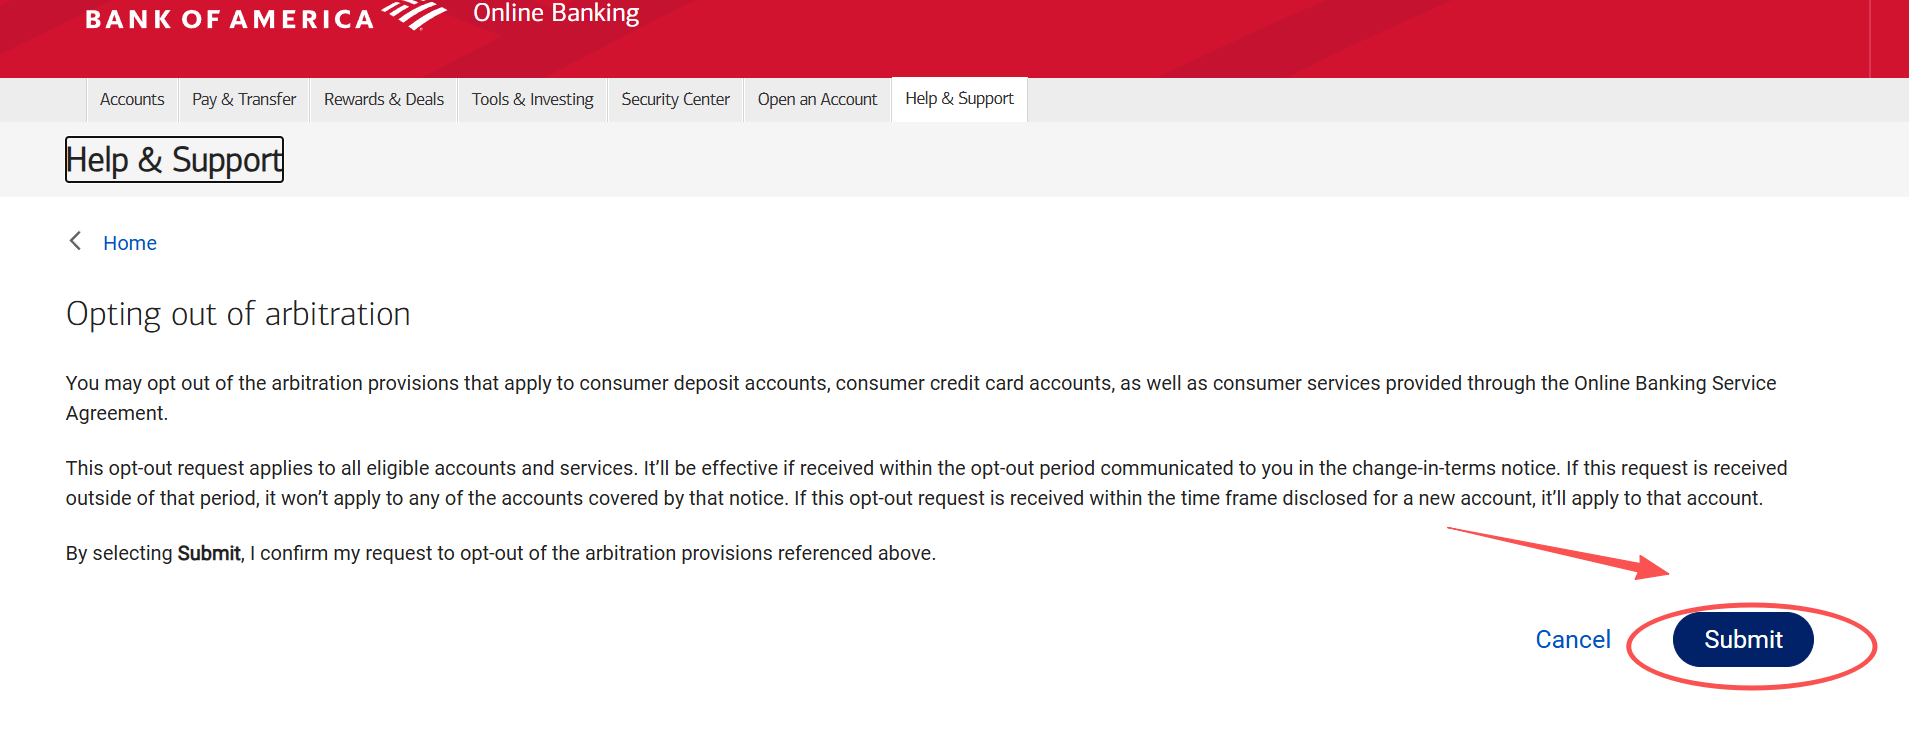The height and width of the screenshot is (729, 1909).
Task: Open the Rewards & Deals menu
Action: point(384,100)
